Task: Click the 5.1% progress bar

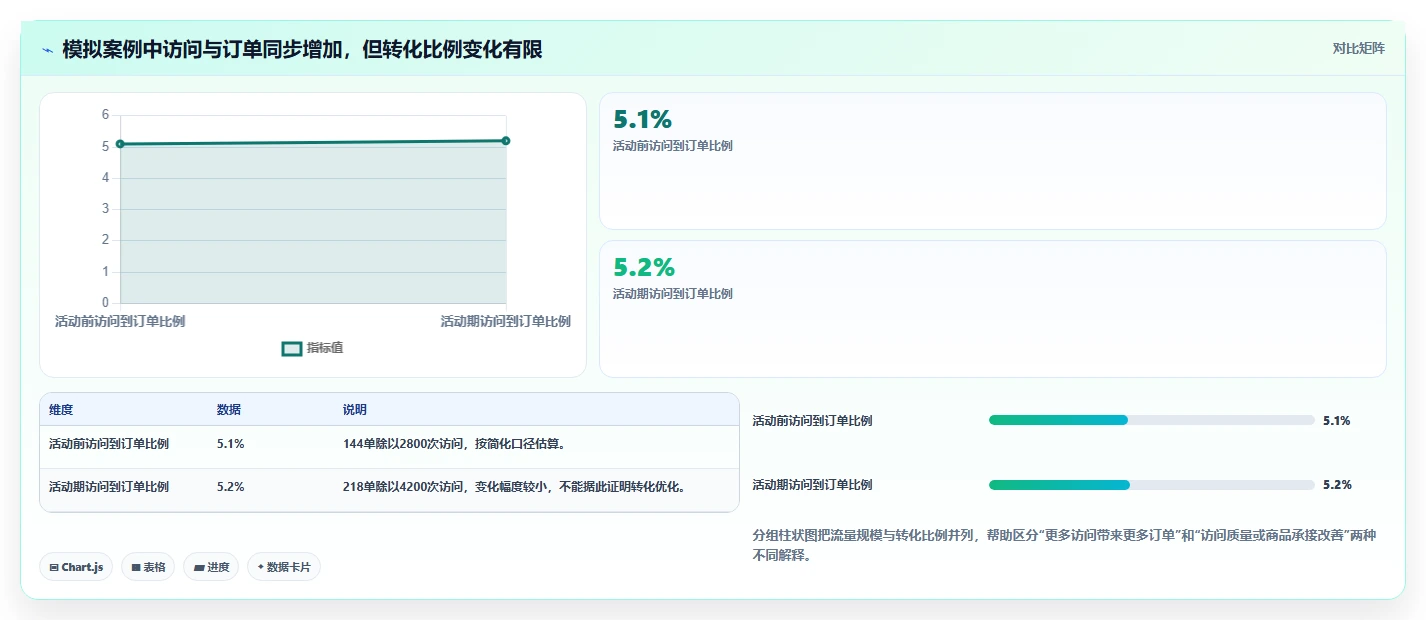Action: click(1152, 420)
